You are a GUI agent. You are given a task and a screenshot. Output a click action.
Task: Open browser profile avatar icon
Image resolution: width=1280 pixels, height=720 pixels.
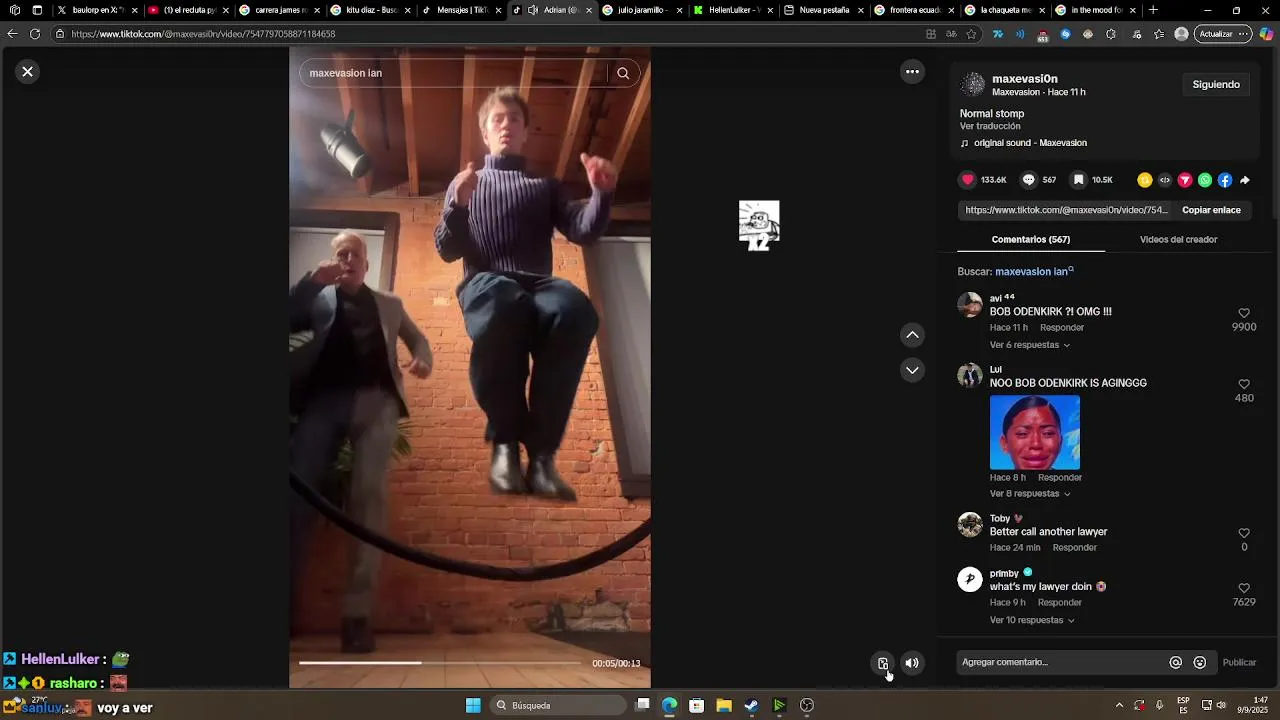[1181, 34]
